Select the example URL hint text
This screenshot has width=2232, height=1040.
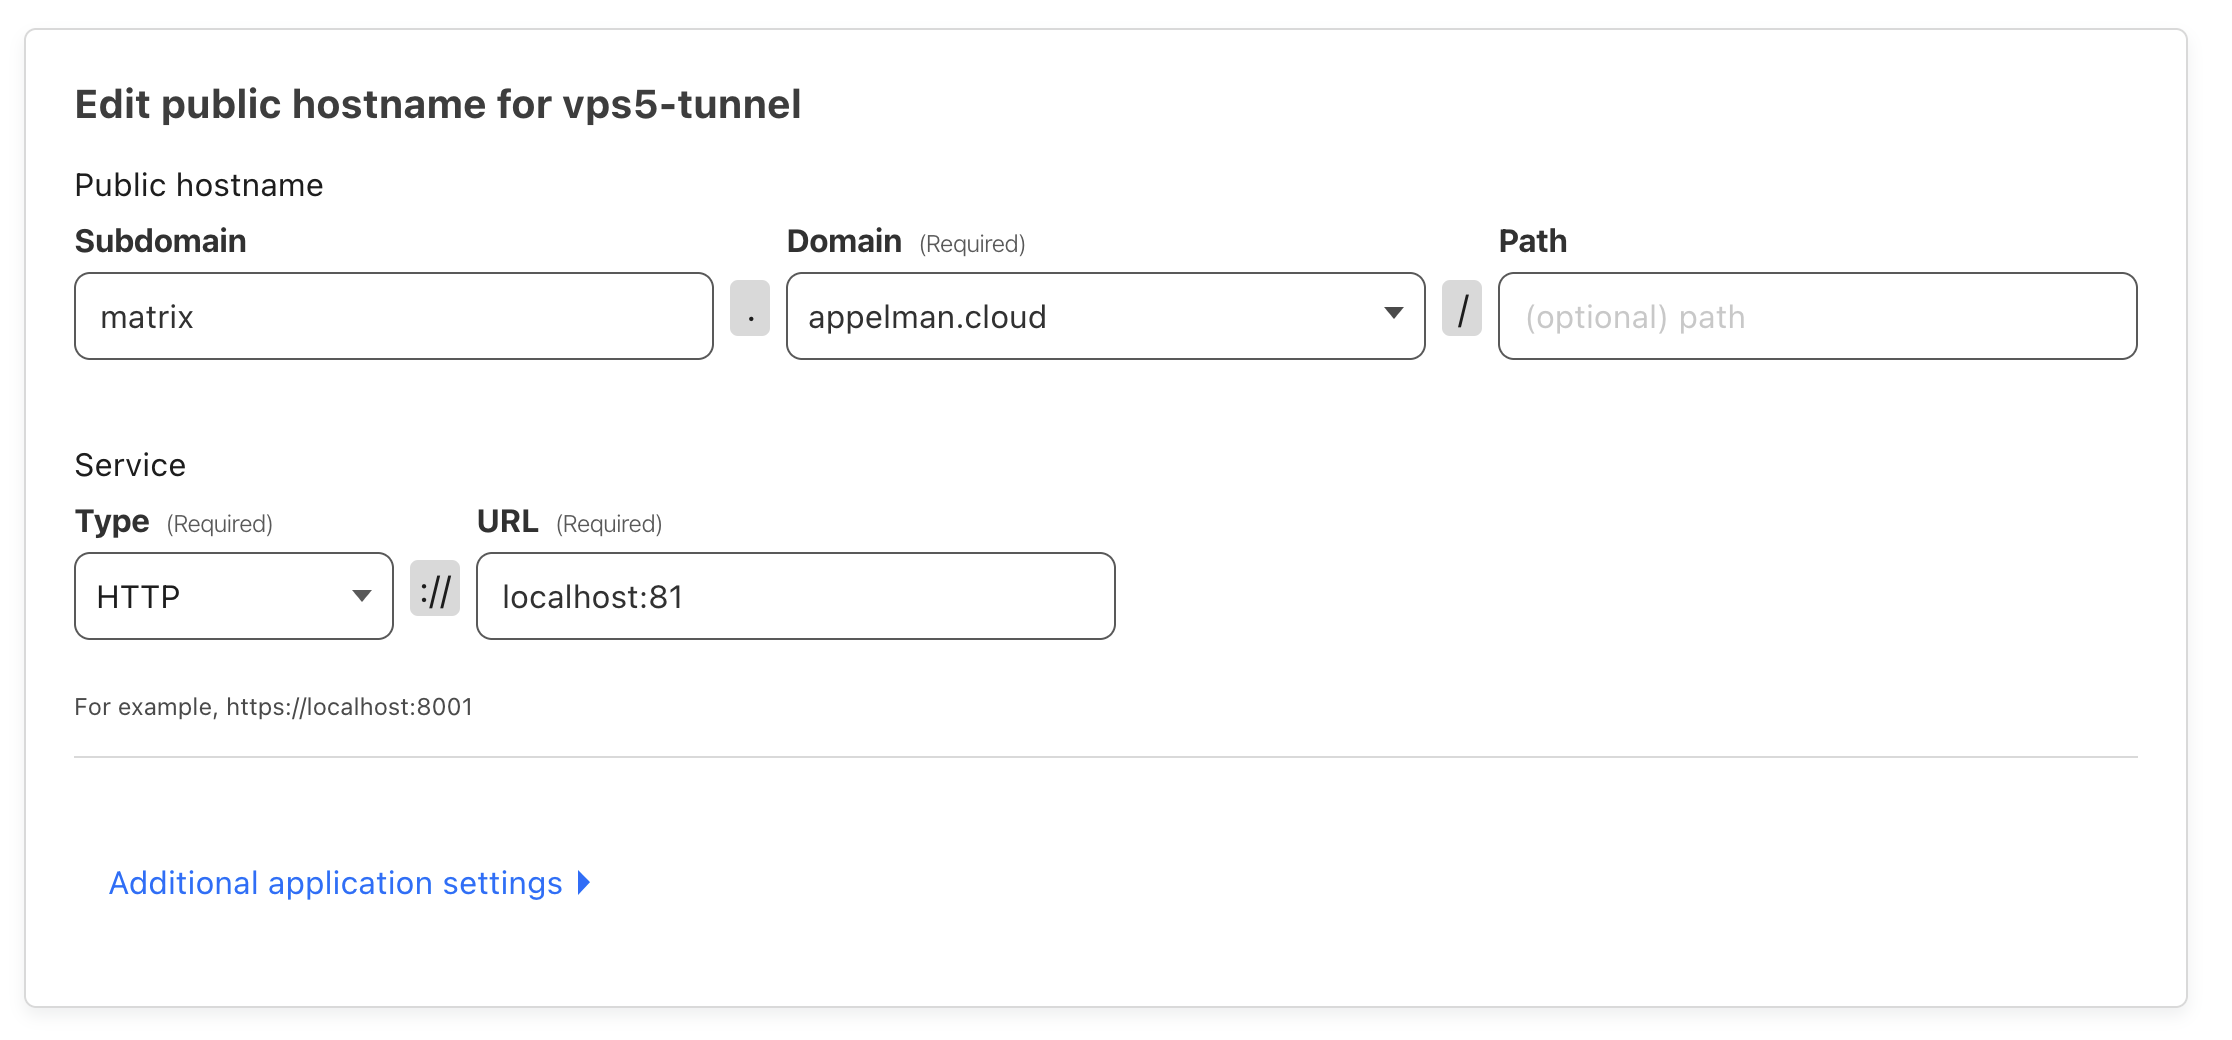click(273, 706)
